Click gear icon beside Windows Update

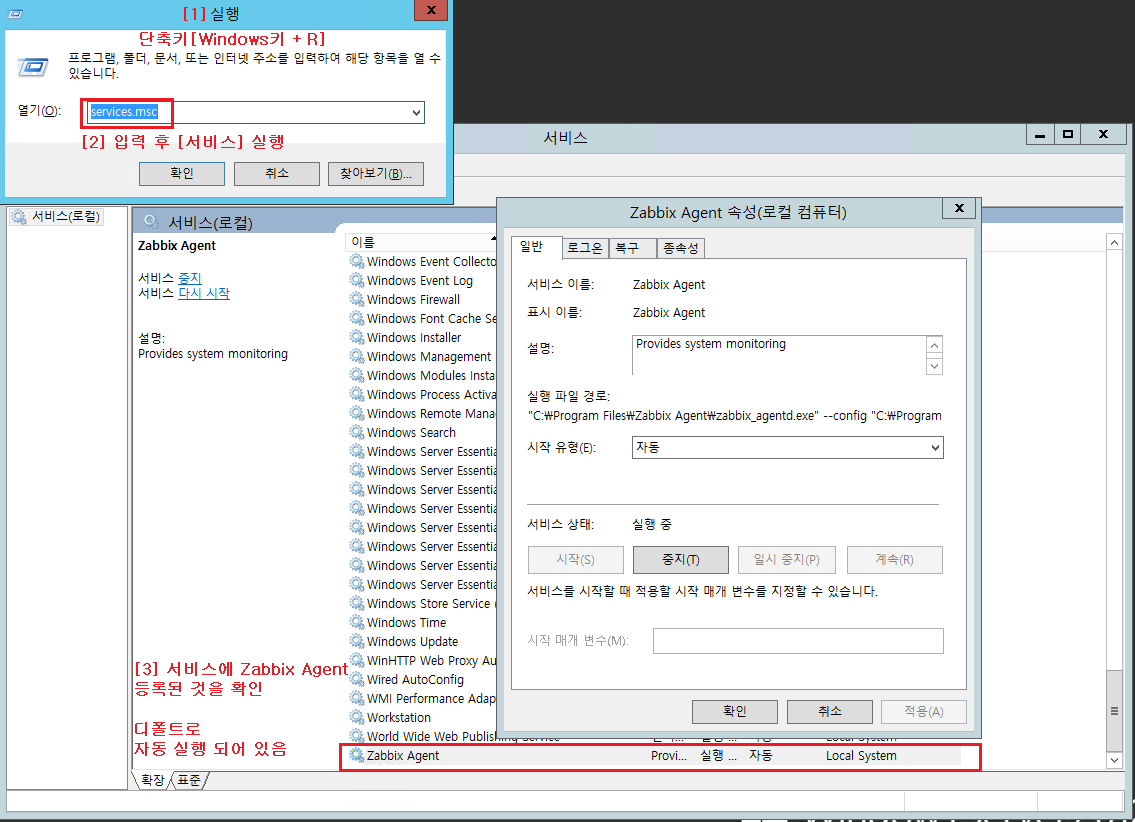[x=357, y=641]
